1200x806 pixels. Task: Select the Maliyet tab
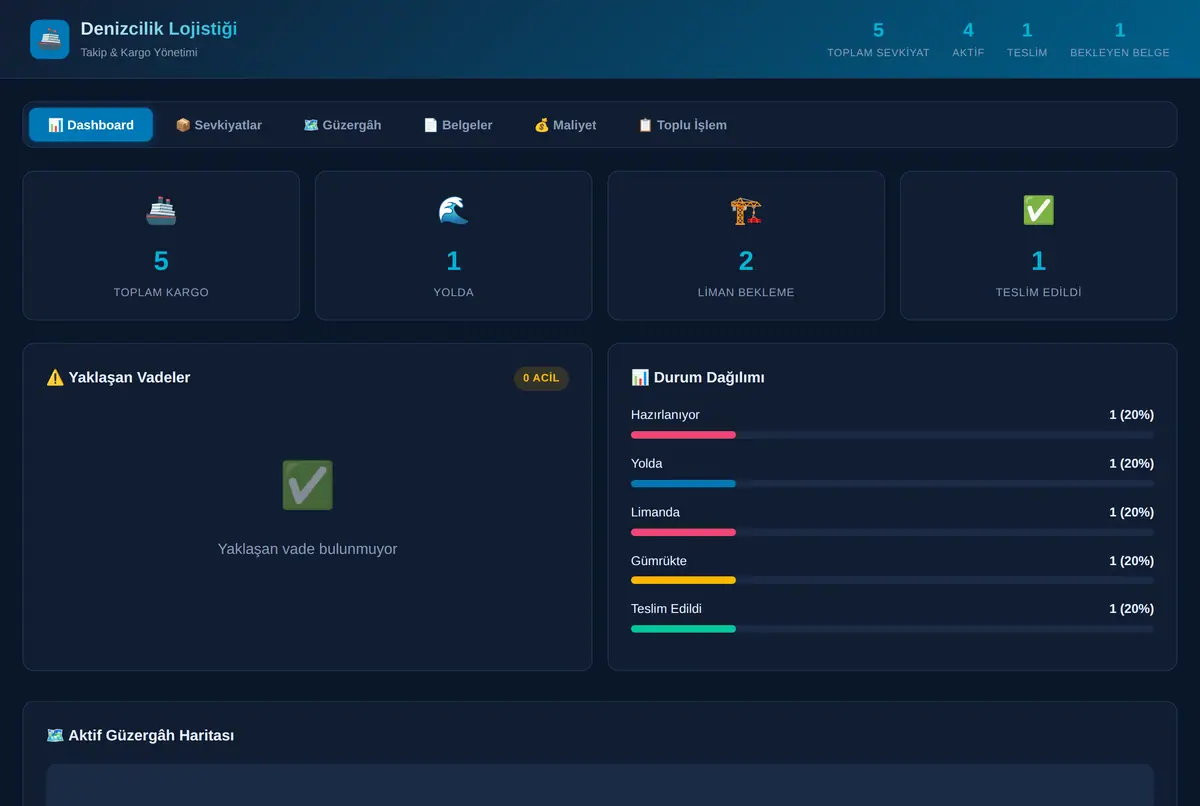(565, 125)
